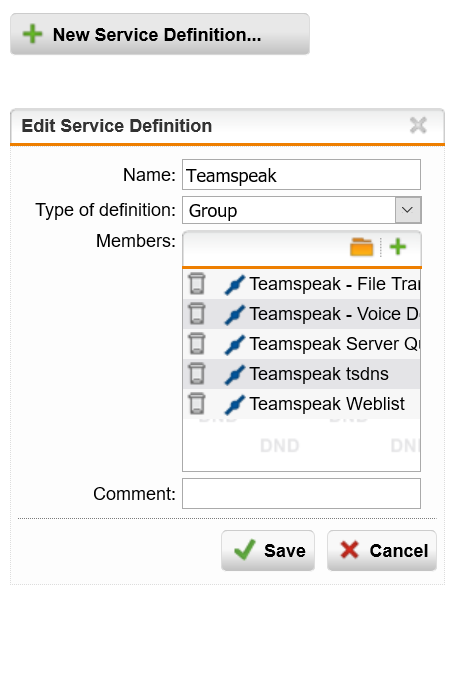
Task: Add new member with green plus icon
Action: (398, 247)
